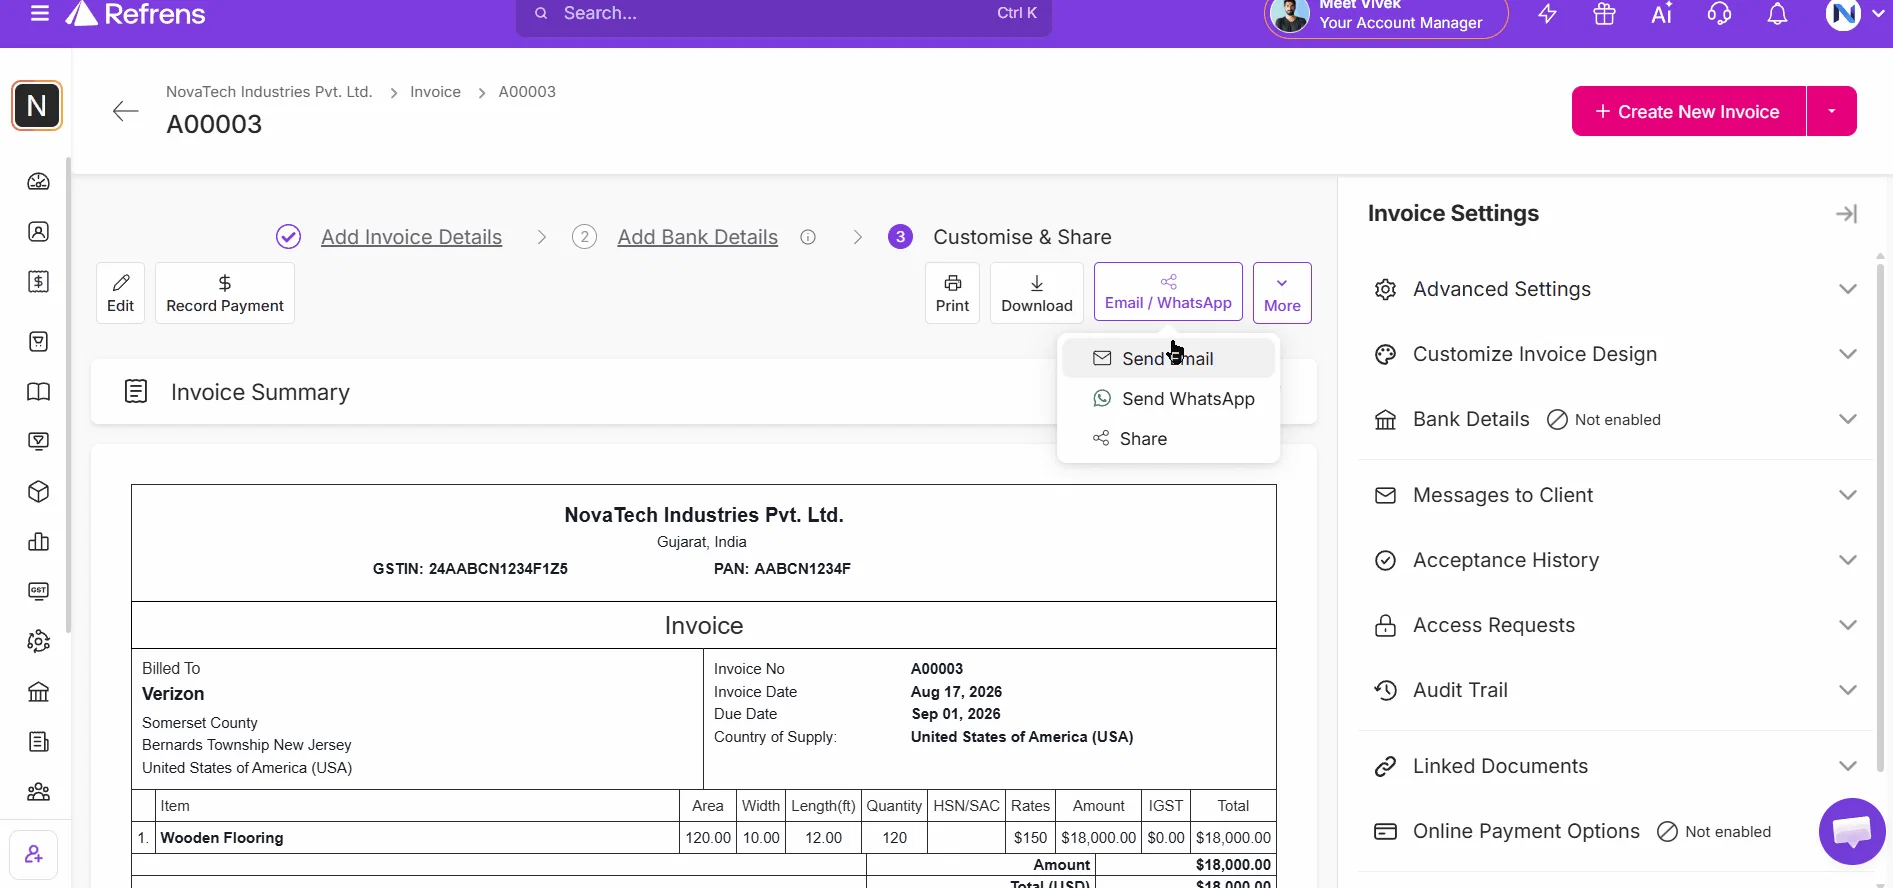The width and height of the screenshot is (1893, 888).
Task: Launch the AI assistant icon
Action: click(1661, 14)
